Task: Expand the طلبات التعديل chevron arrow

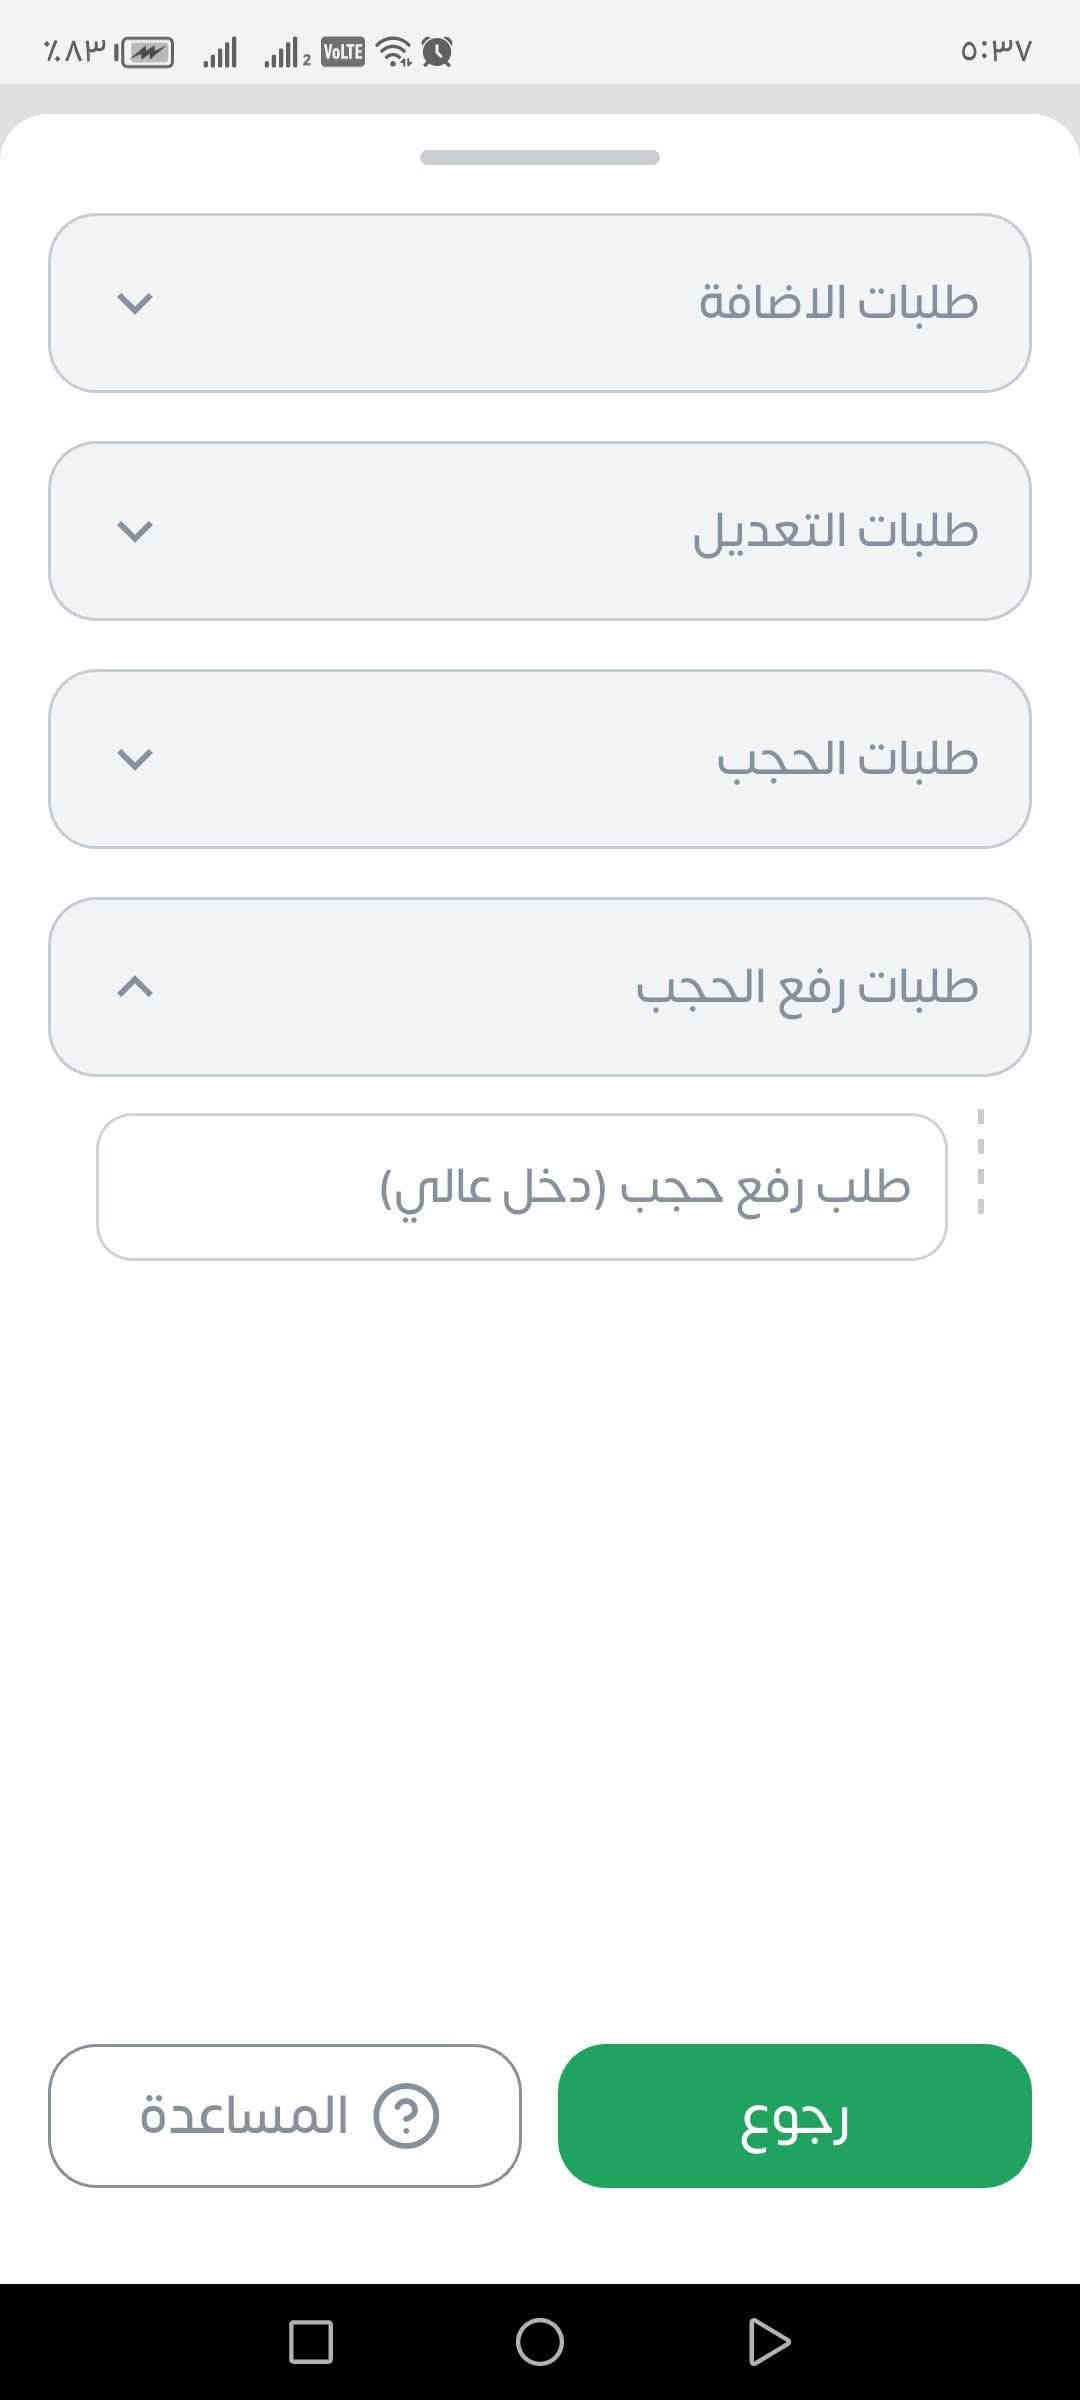Action: [x=135, y=531]
